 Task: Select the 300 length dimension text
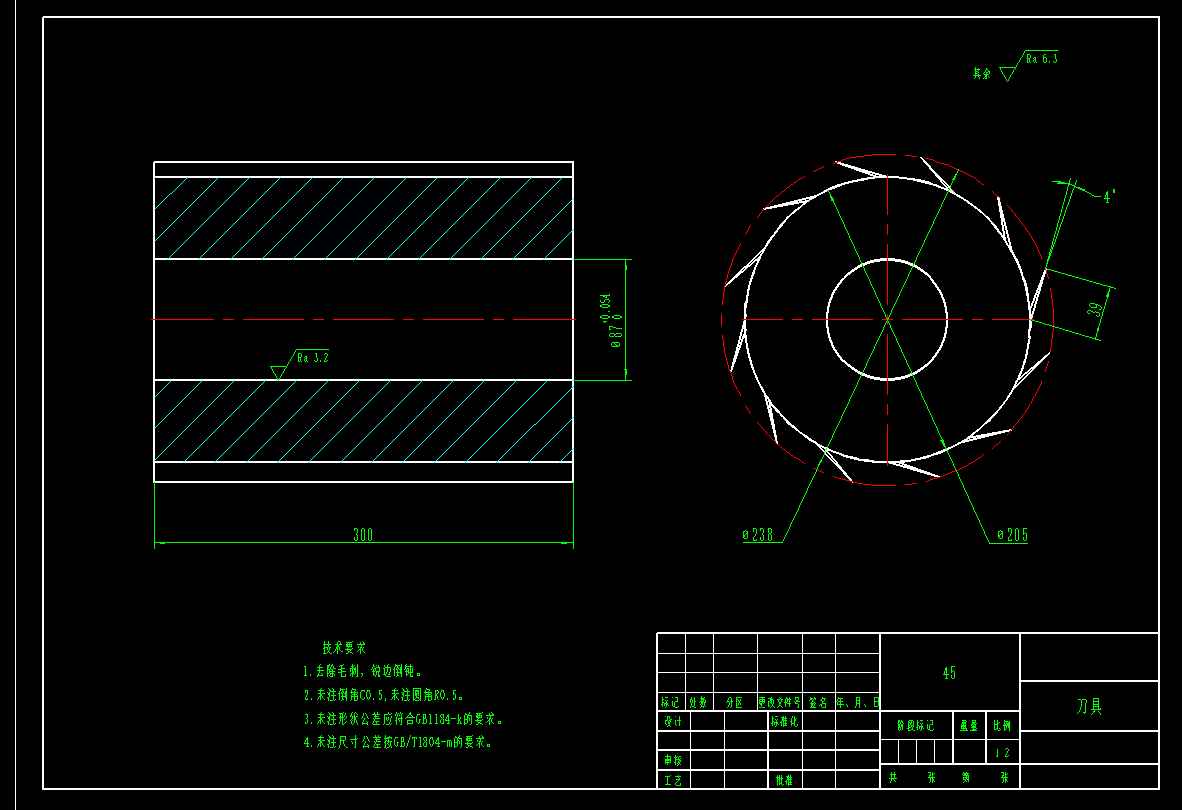click(x=363, y=534)
